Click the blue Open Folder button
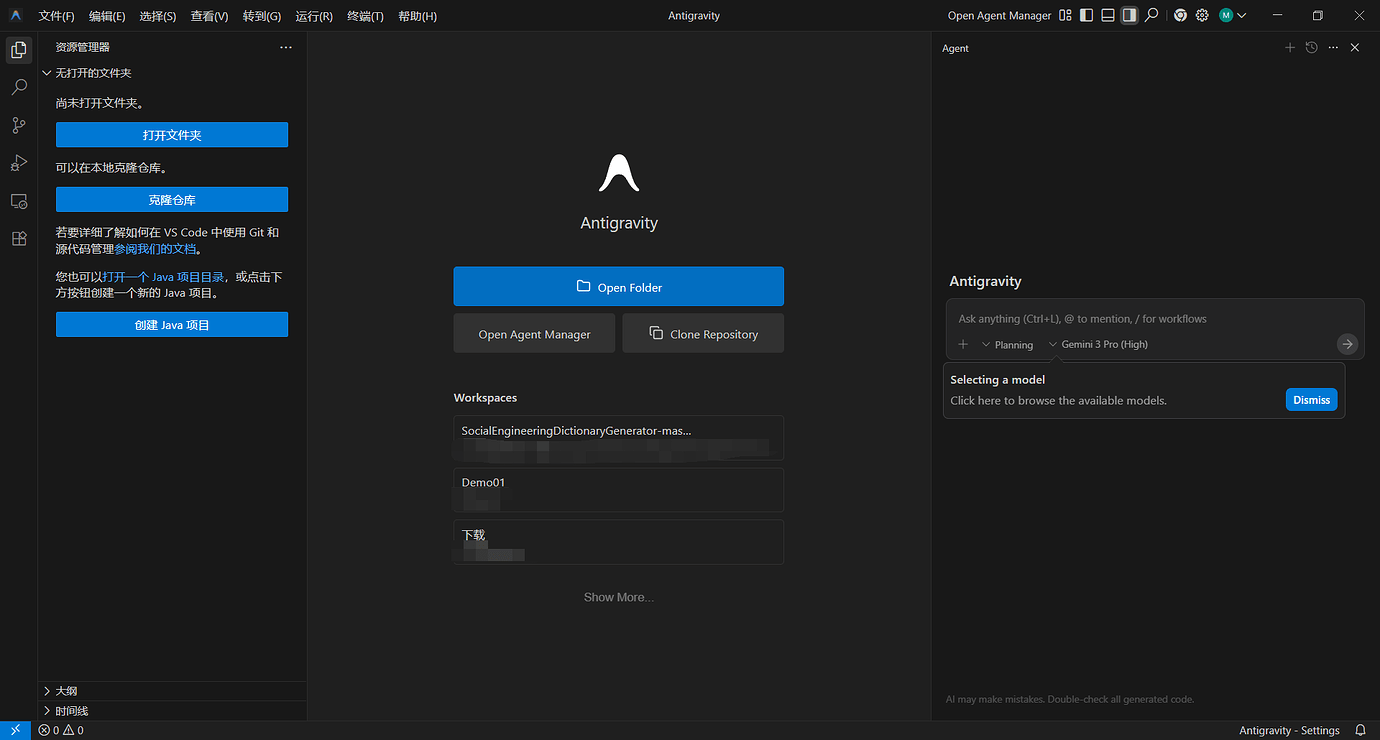The height and width of the screenshot is (740, 1380). (x=618, y=286)
